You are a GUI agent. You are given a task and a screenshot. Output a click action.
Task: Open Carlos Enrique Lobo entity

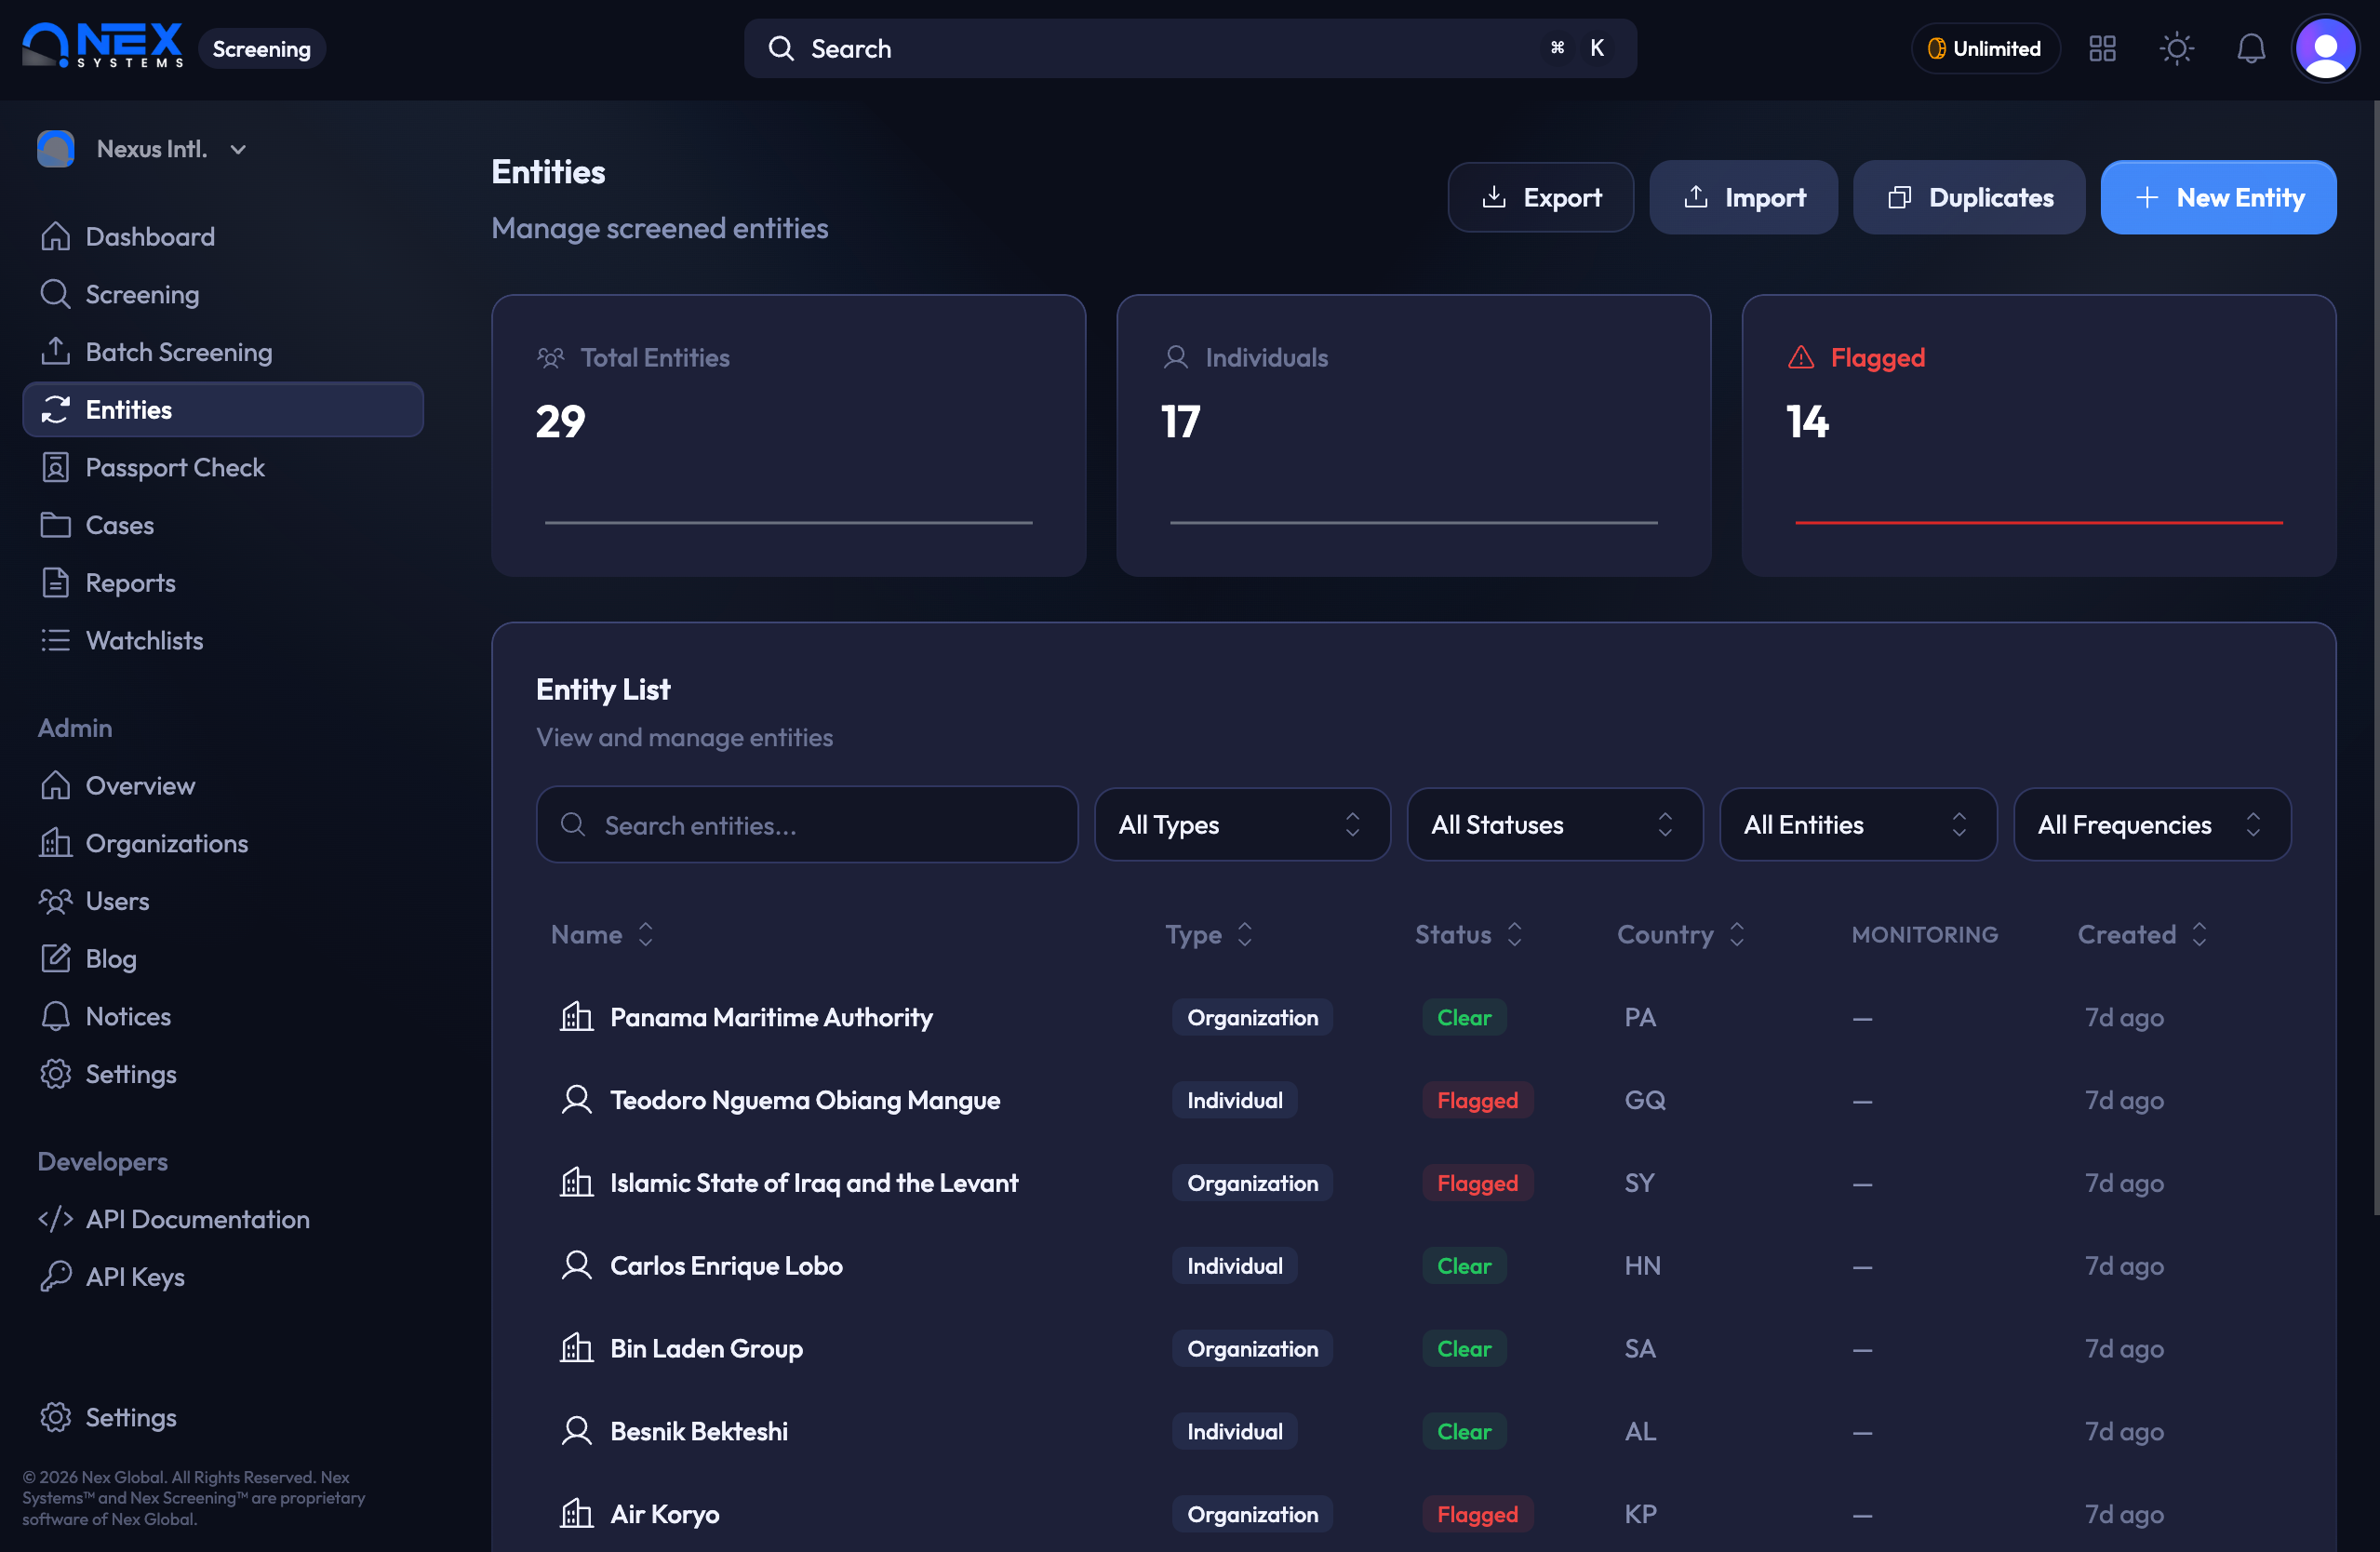pyautogui.click(x=726, y=1266)
